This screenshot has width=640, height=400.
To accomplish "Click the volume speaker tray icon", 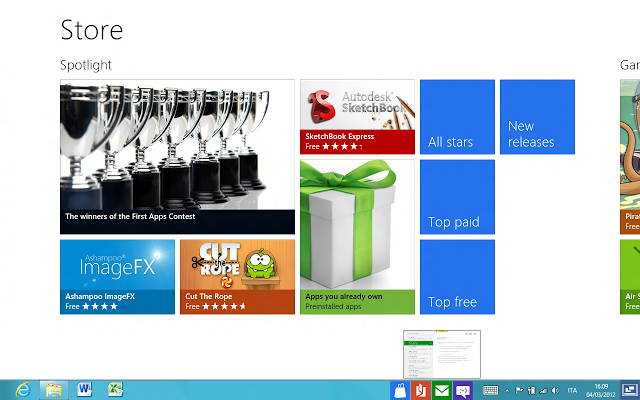I will point(555,391).
